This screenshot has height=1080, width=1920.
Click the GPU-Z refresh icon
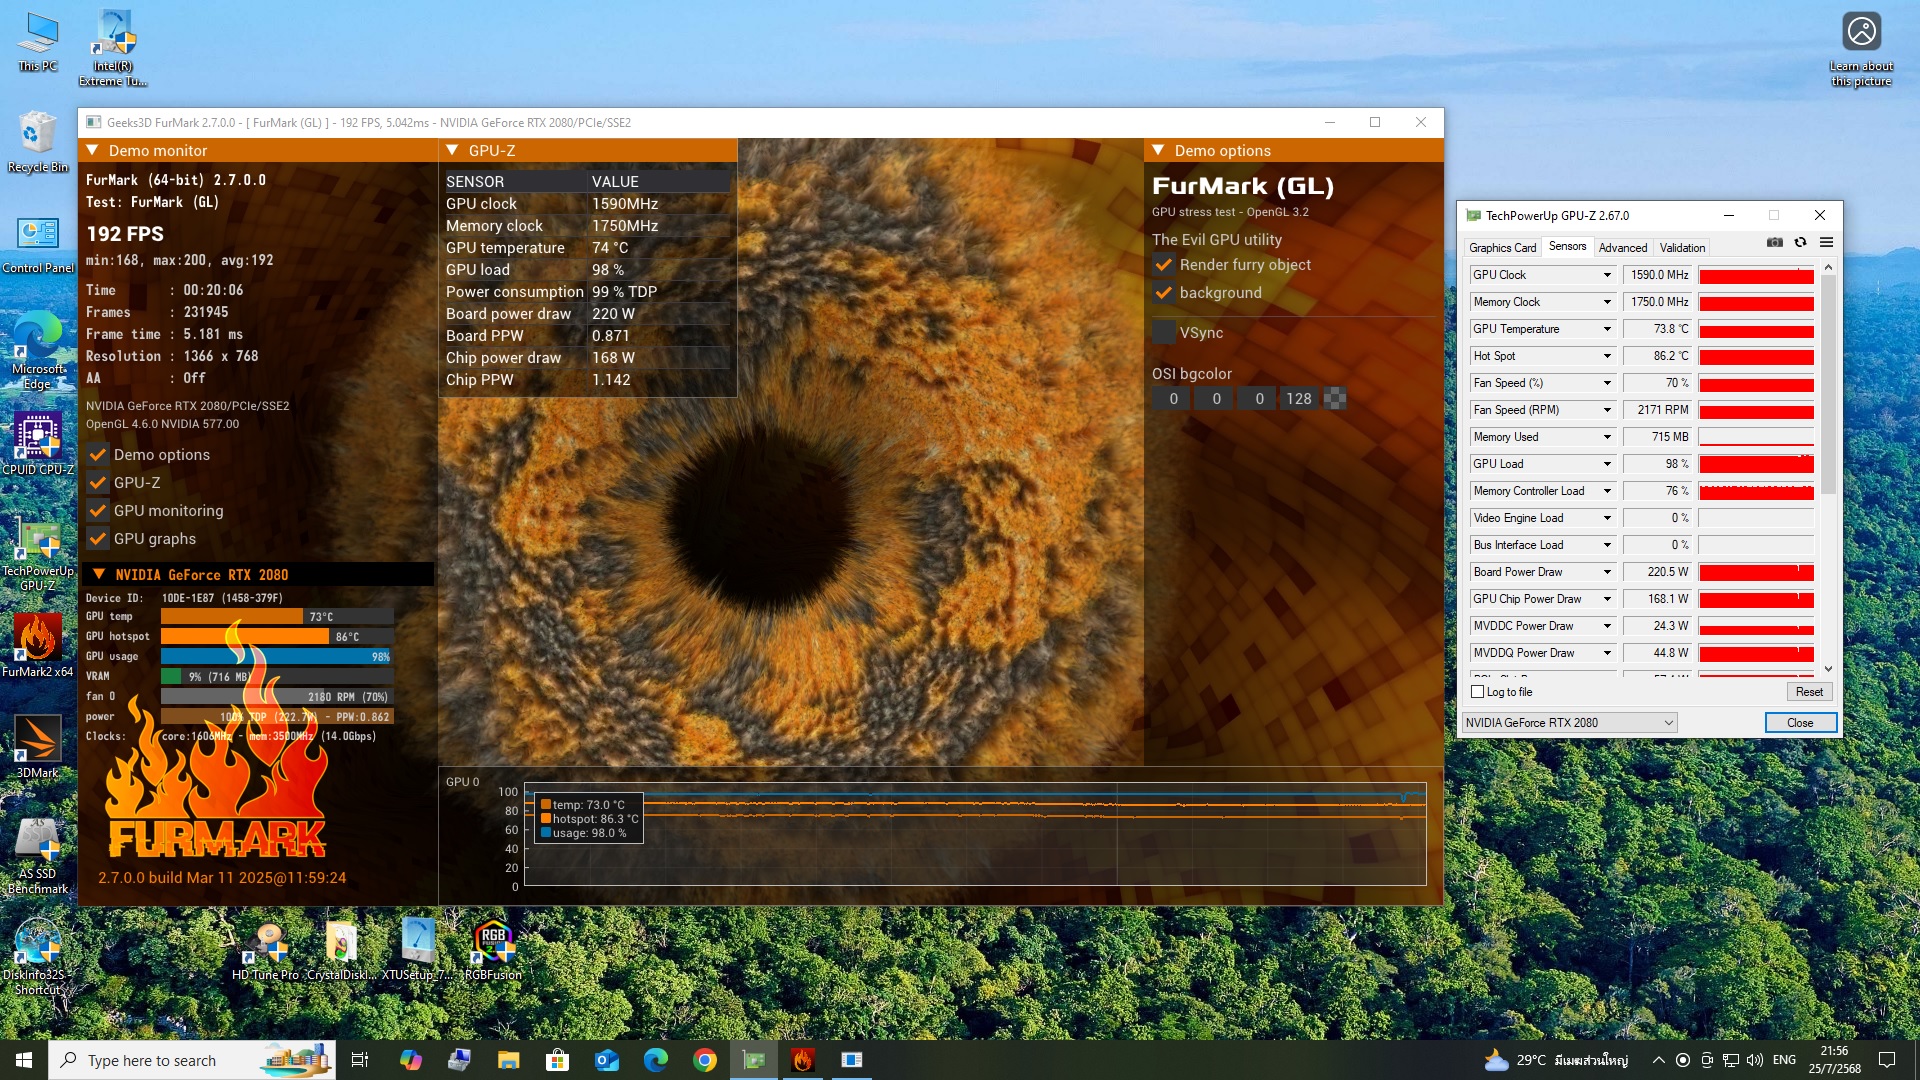(x=1800, y=242)
